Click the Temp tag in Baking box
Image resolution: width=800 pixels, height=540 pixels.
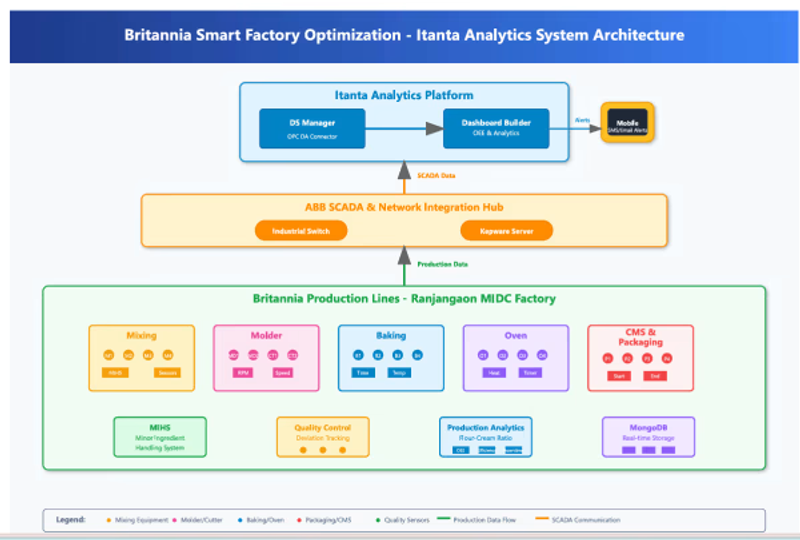pyautogui.click(x=399, y=373)
